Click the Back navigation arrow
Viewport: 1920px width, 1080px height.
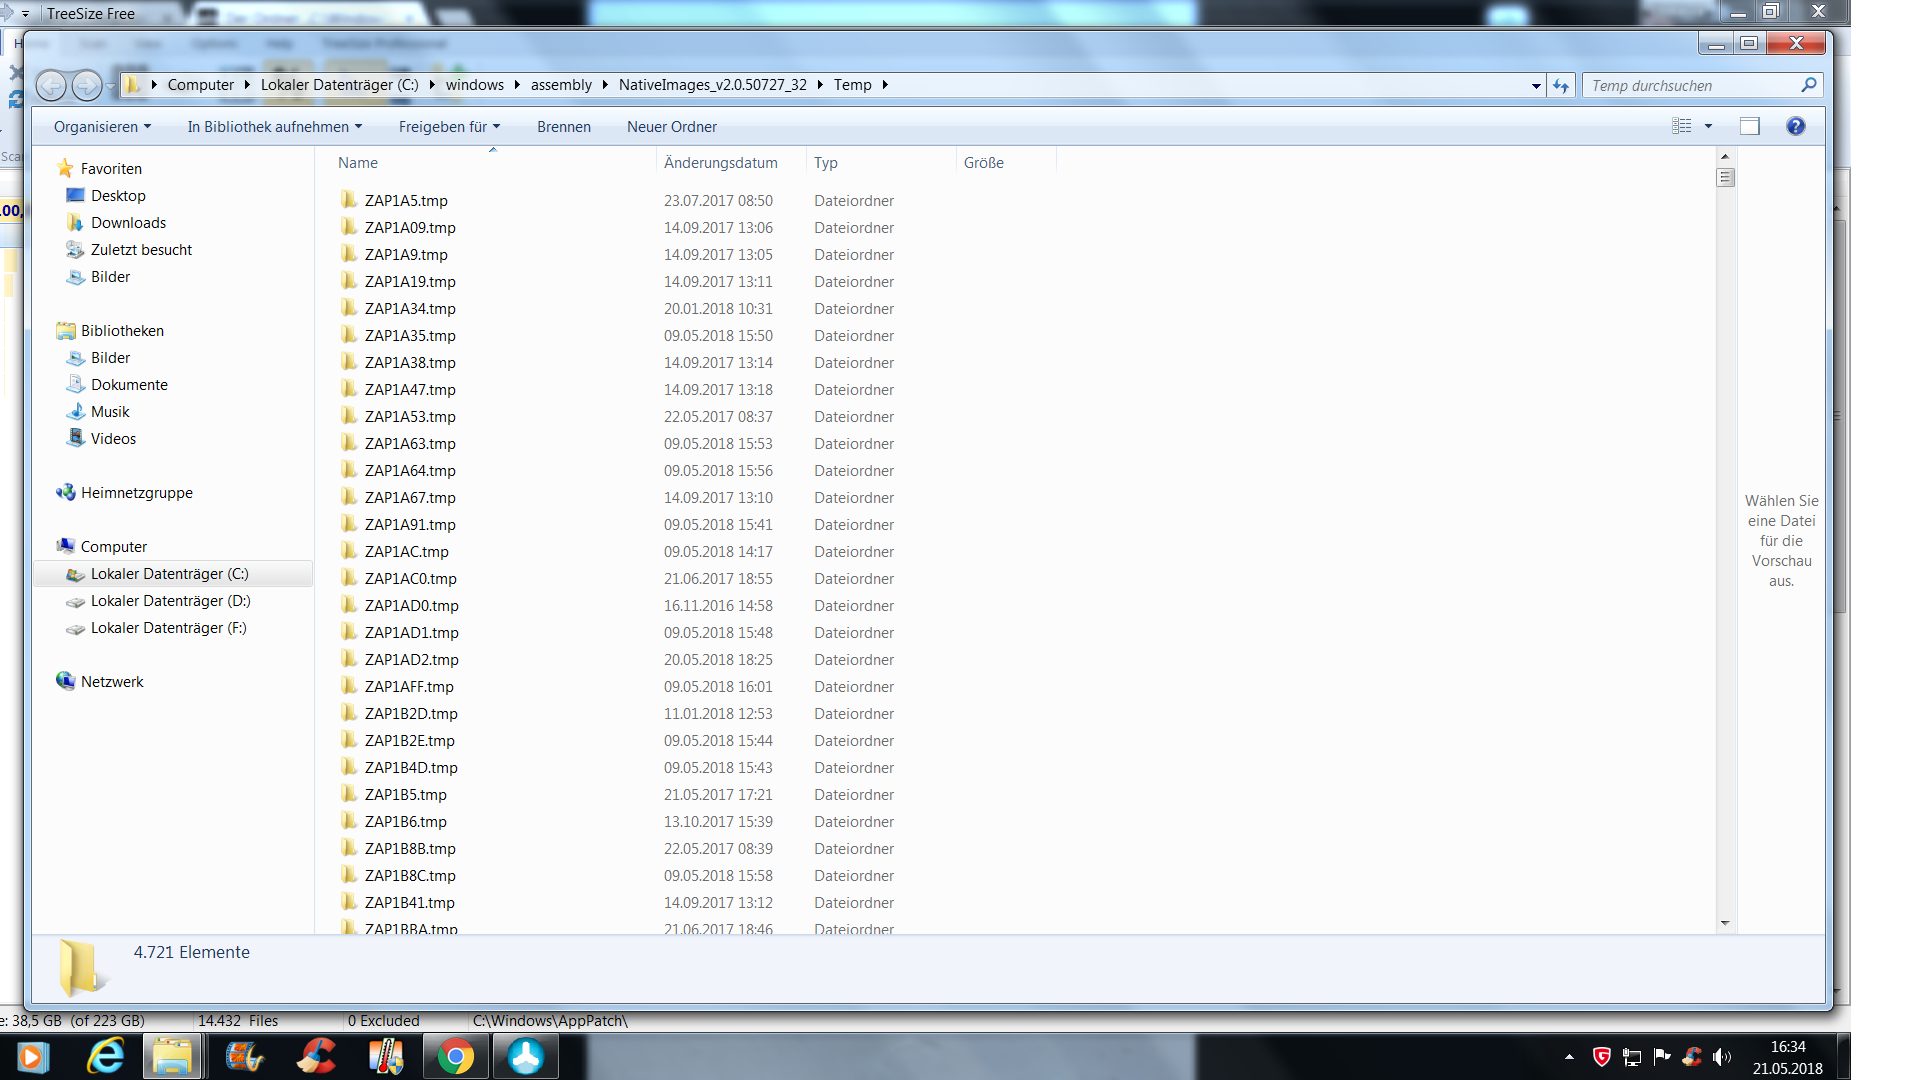pyautogui.click(x=51, y=86)
